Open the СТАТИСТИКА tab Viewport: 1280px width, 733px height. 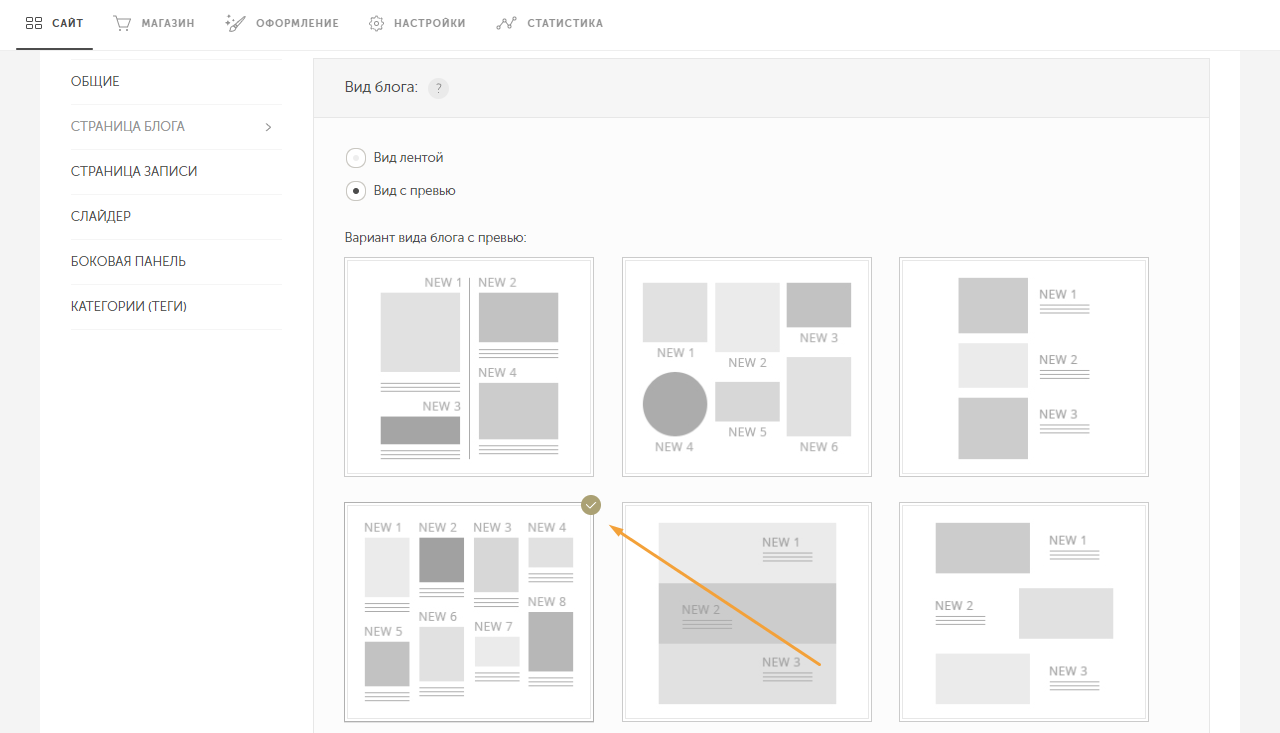pos(550,23)
